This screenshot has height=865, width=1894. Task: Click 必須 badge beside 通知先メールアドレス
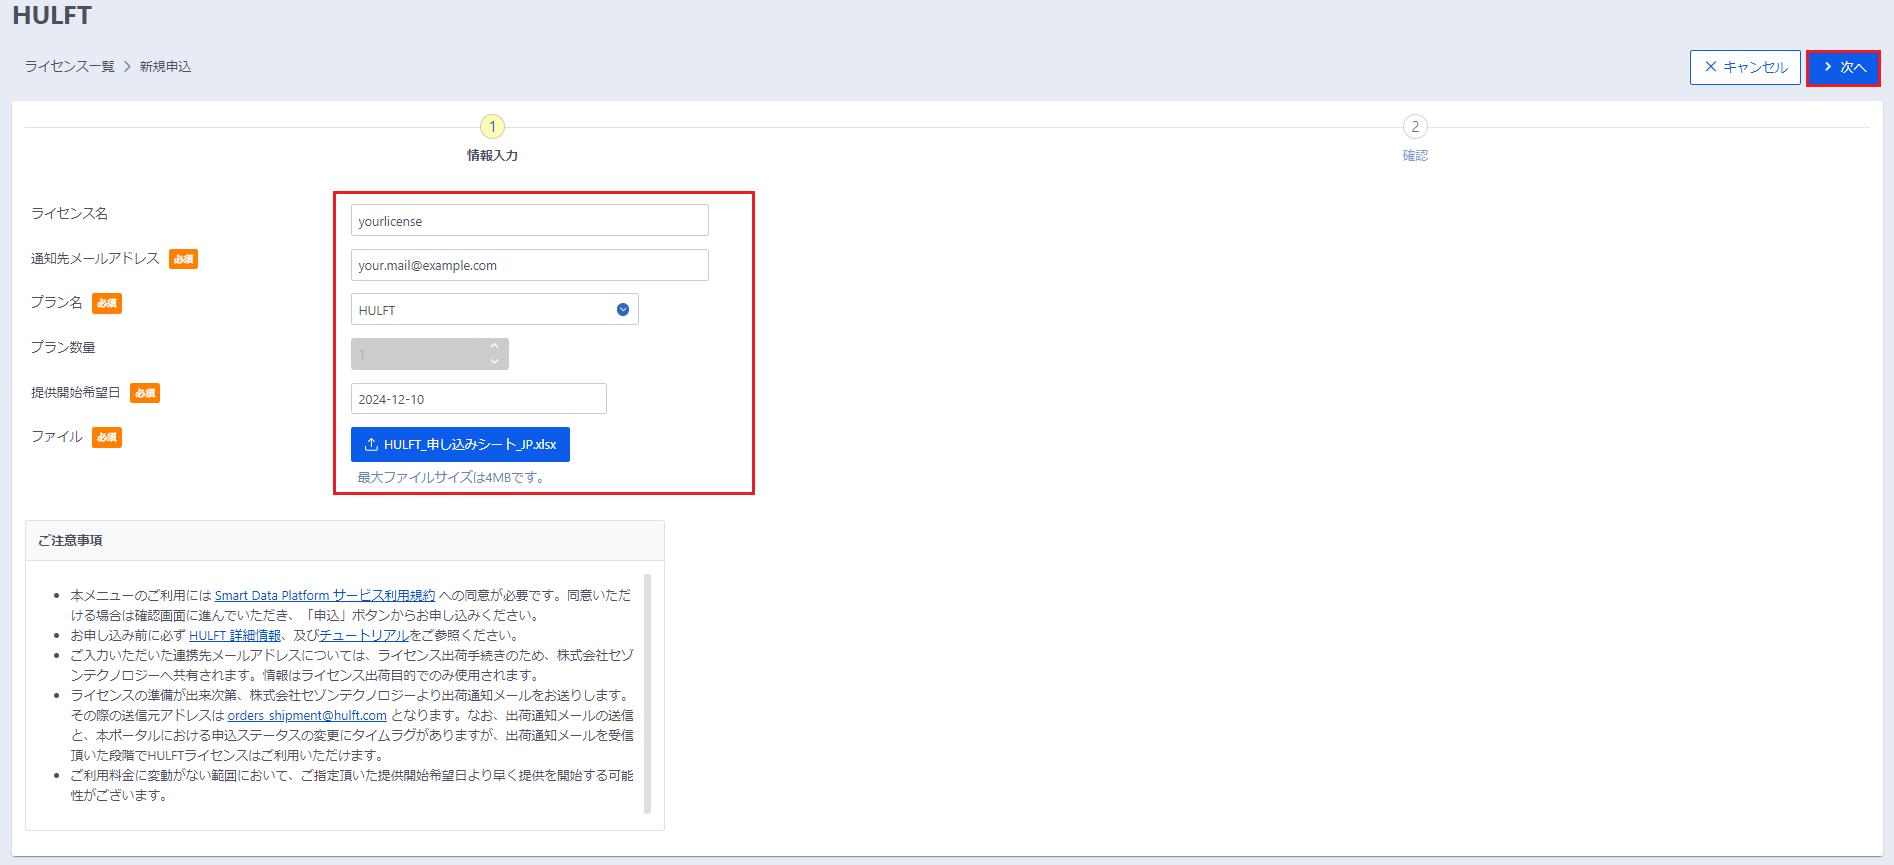183,259
